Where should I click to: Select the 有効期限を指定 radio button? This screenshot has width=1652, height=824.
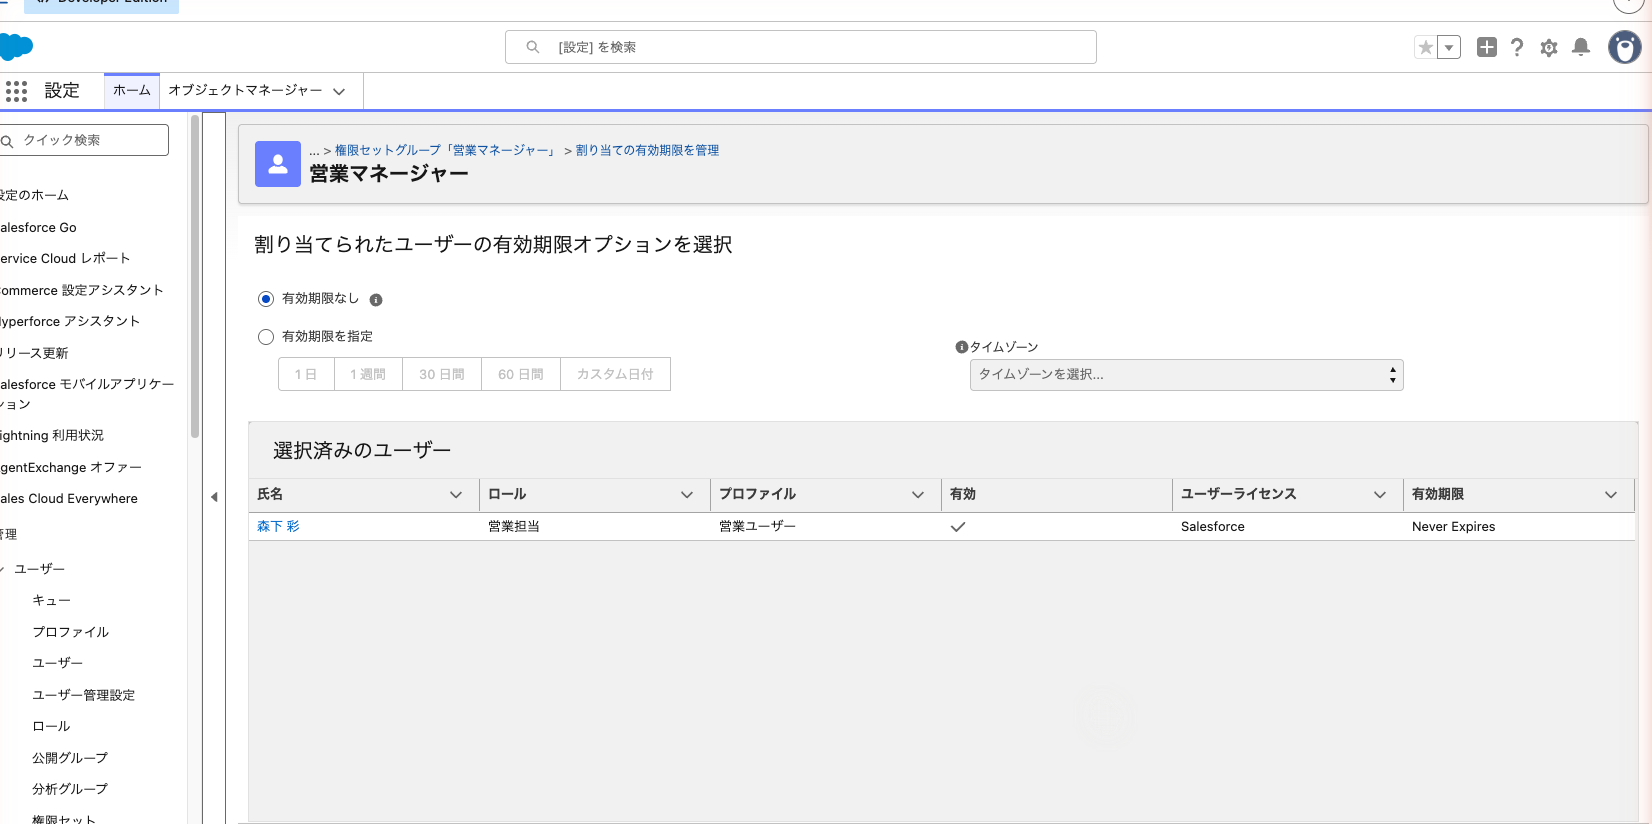(266, 337)
